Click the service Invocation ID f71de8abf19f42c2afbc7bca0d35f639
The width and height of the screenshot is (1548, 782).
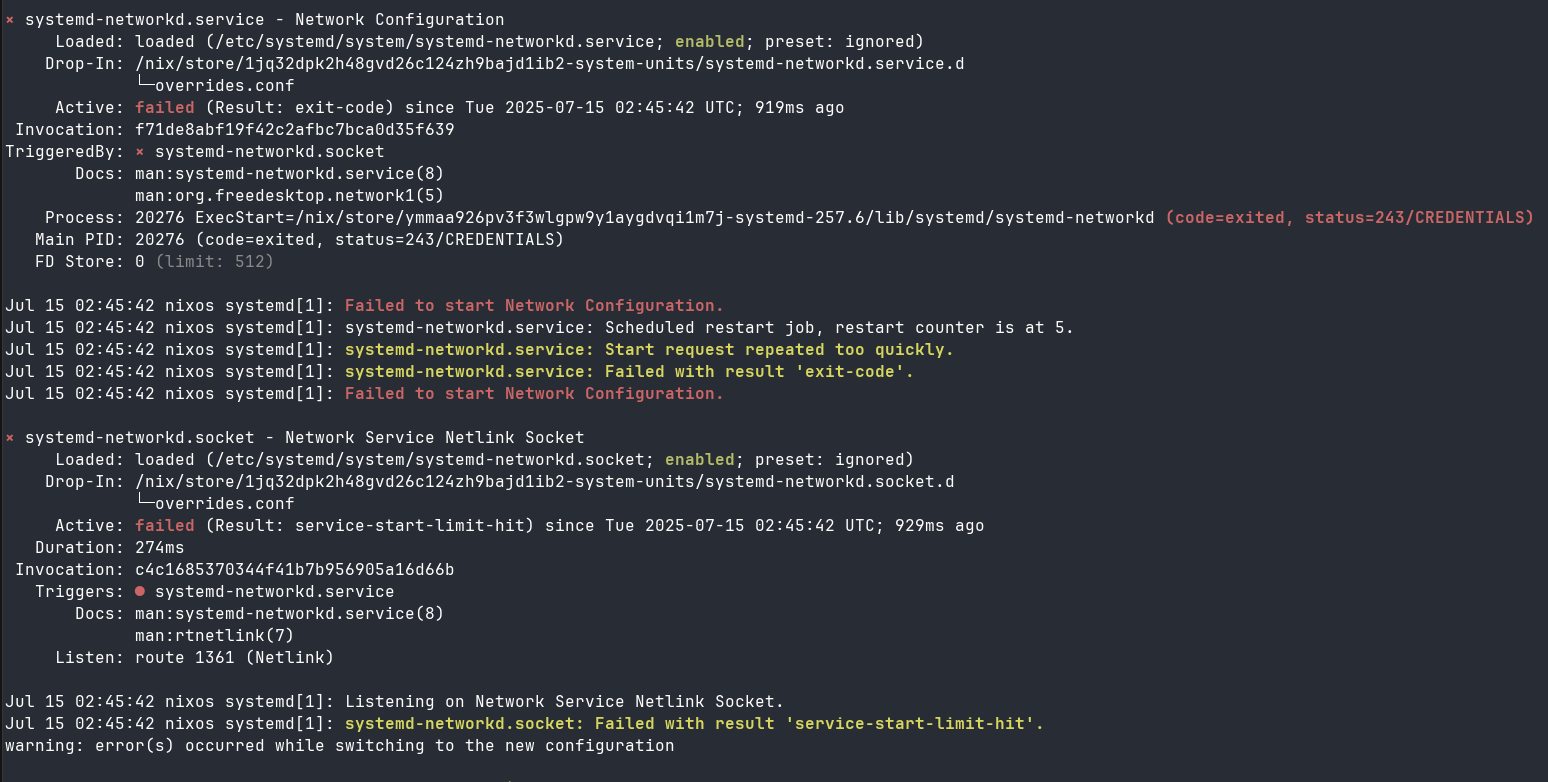point(294,130)
